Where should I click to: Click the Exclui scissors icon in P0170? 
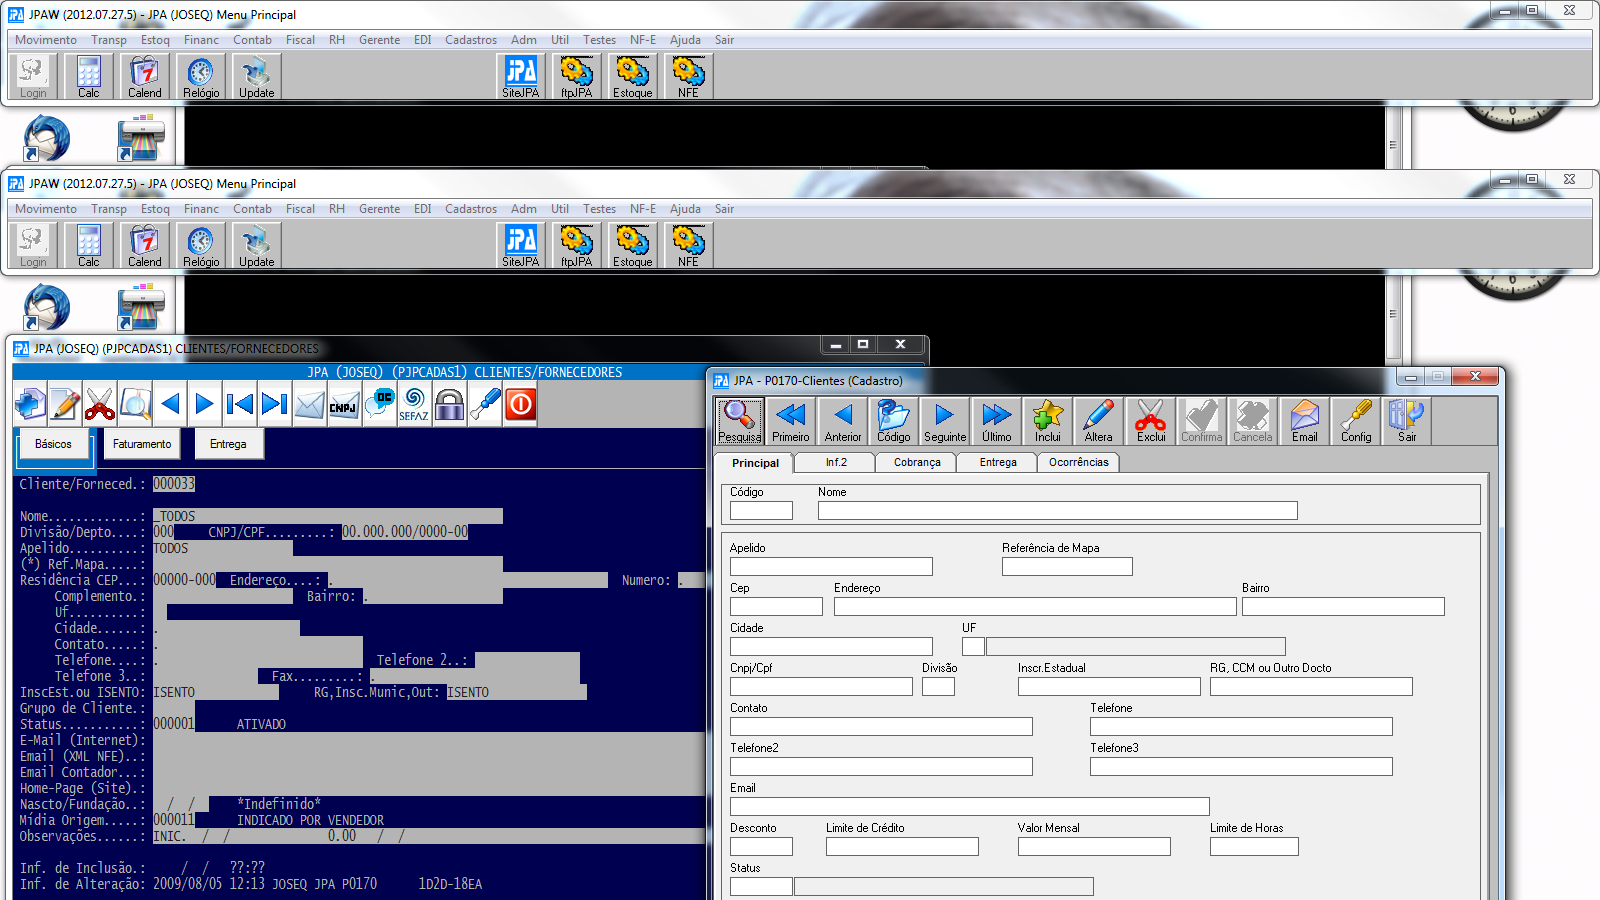click(x=1150, y=420)
